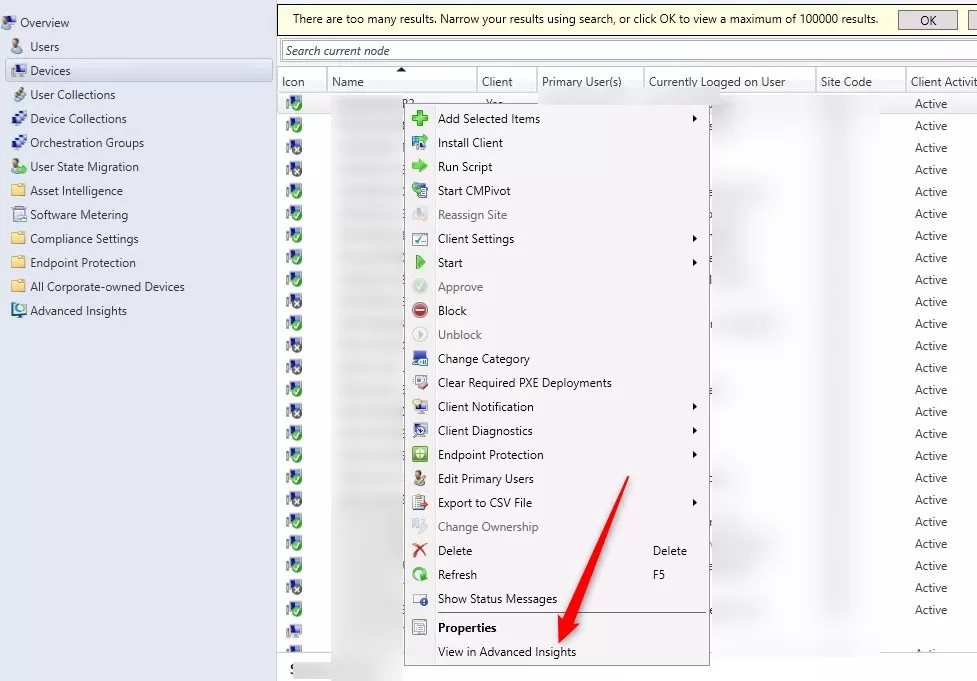977x681 pixels.
Task: Expand the Client Notification submenu arrow
Action: tap(695, 407)
